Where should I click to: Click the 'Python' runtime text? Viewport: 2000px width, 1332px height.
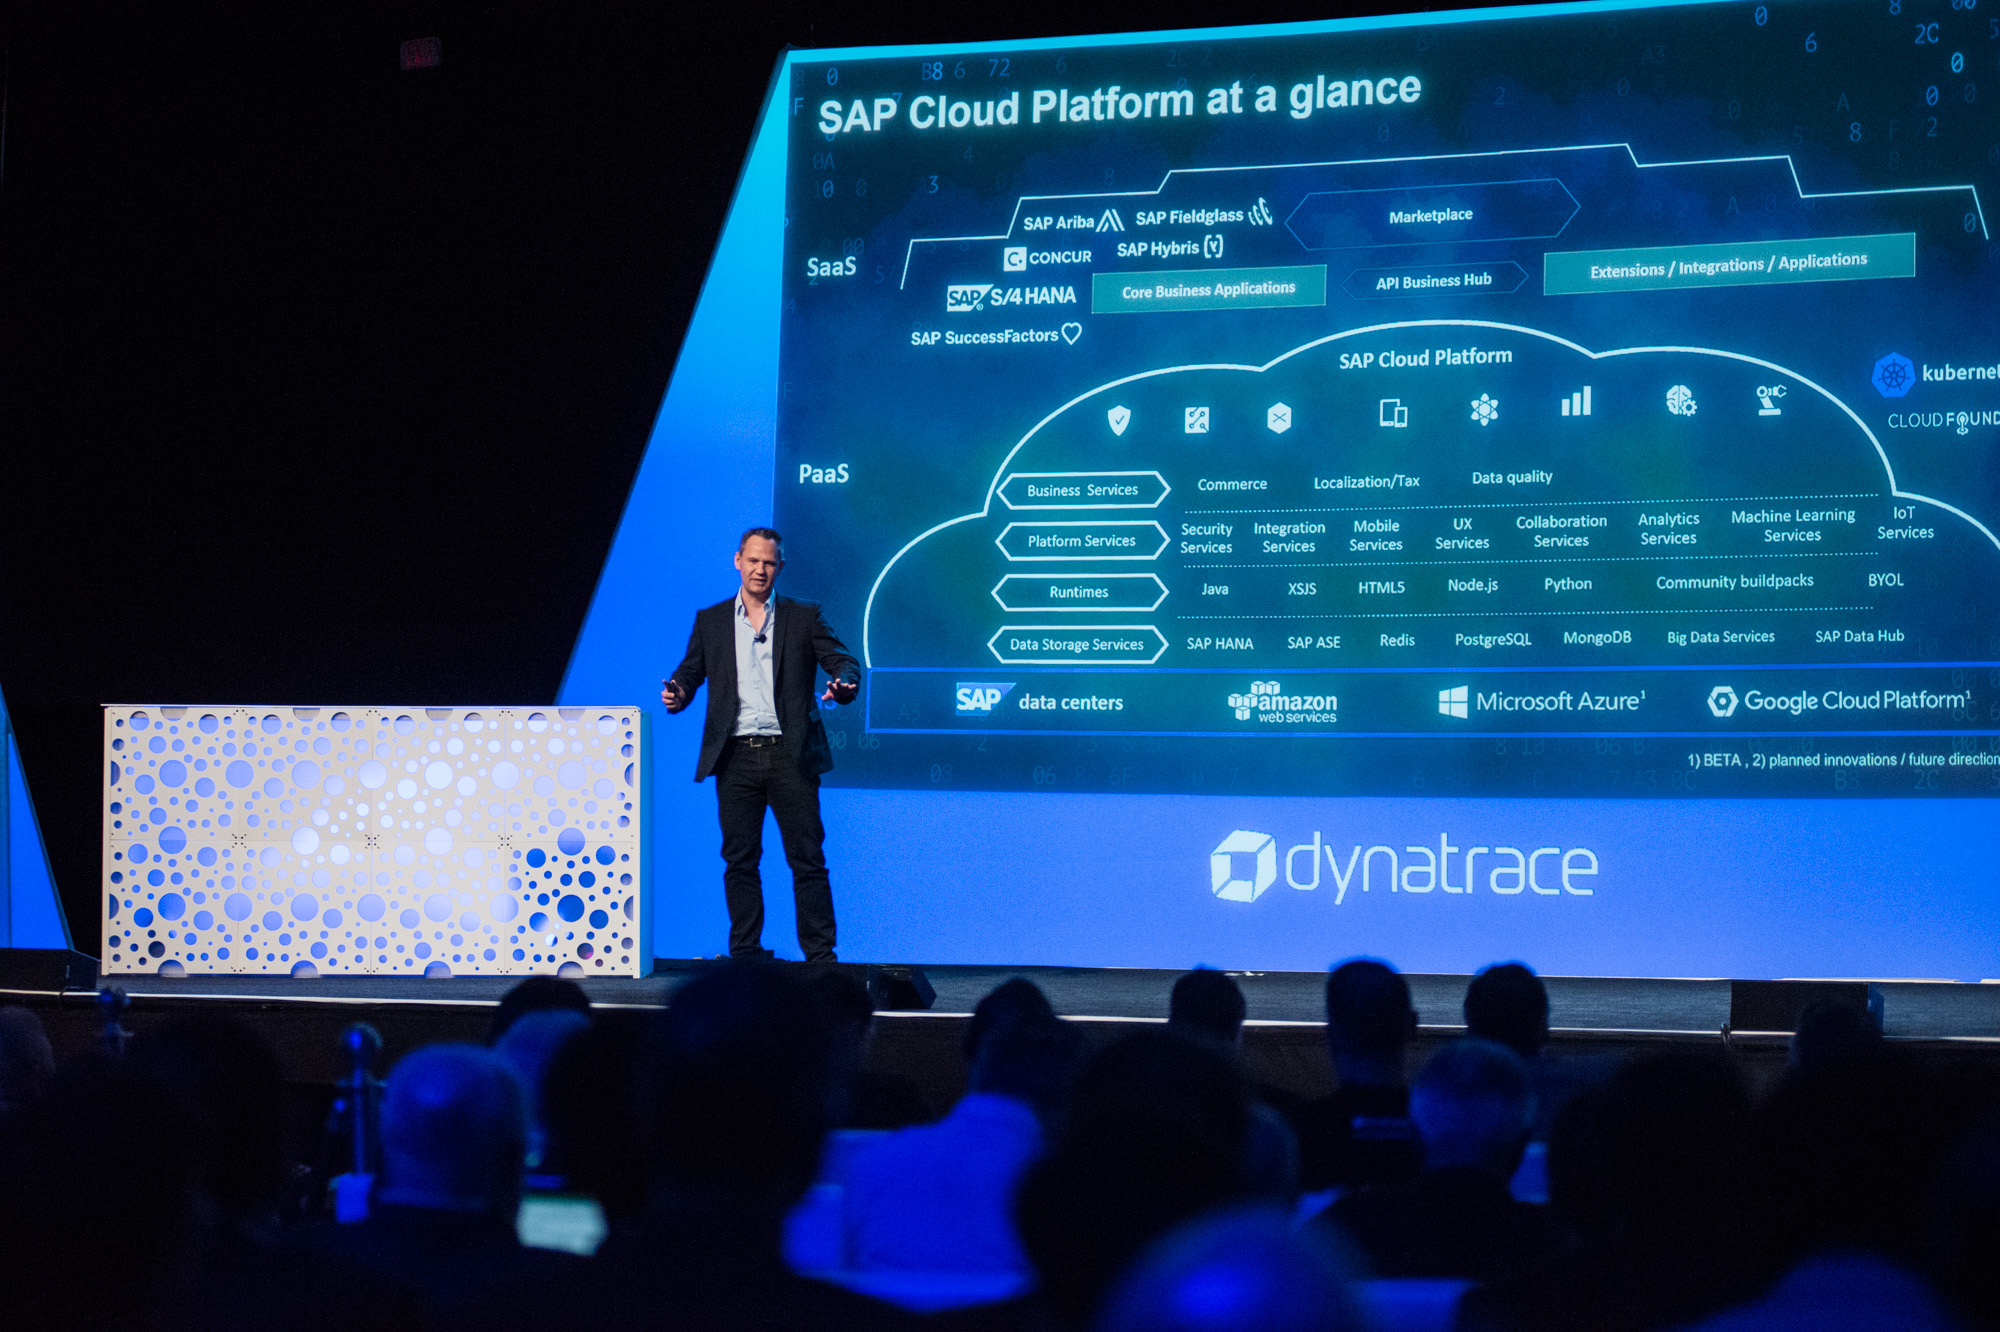coord(1567,584)
